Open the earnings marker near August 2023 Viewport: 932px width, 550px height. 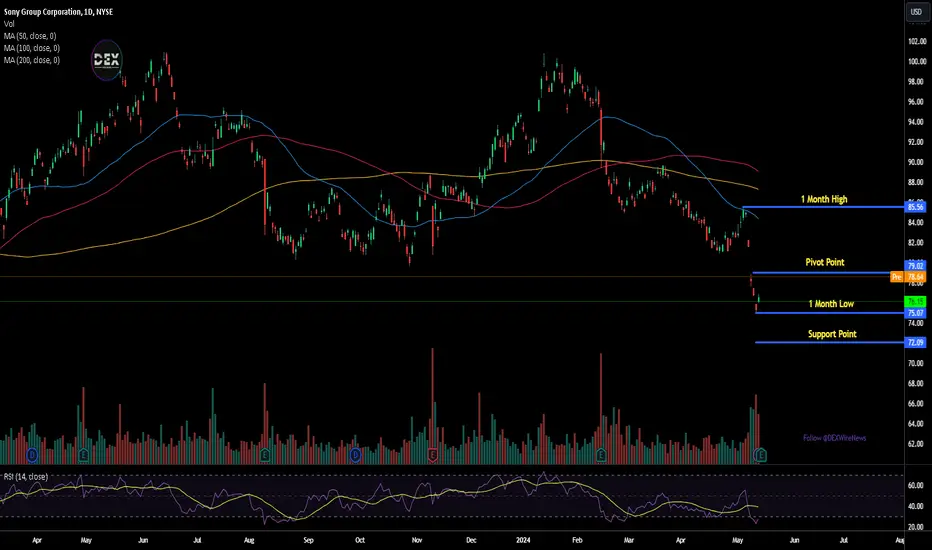(x=265, y=456)
